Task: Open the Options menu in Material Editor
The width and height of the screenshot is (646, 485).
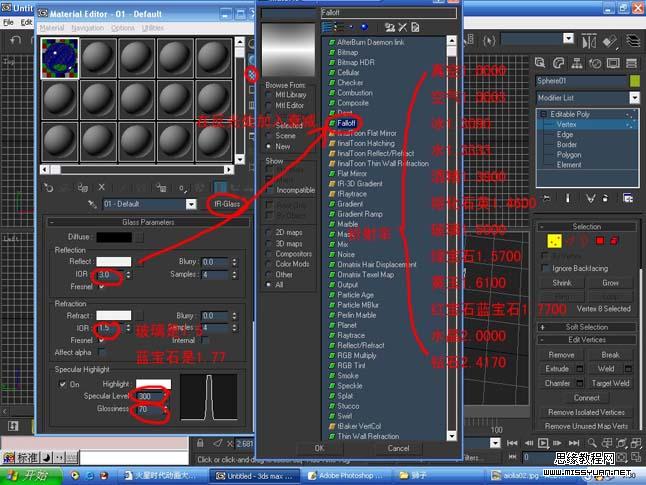Action: pos(123,28)
